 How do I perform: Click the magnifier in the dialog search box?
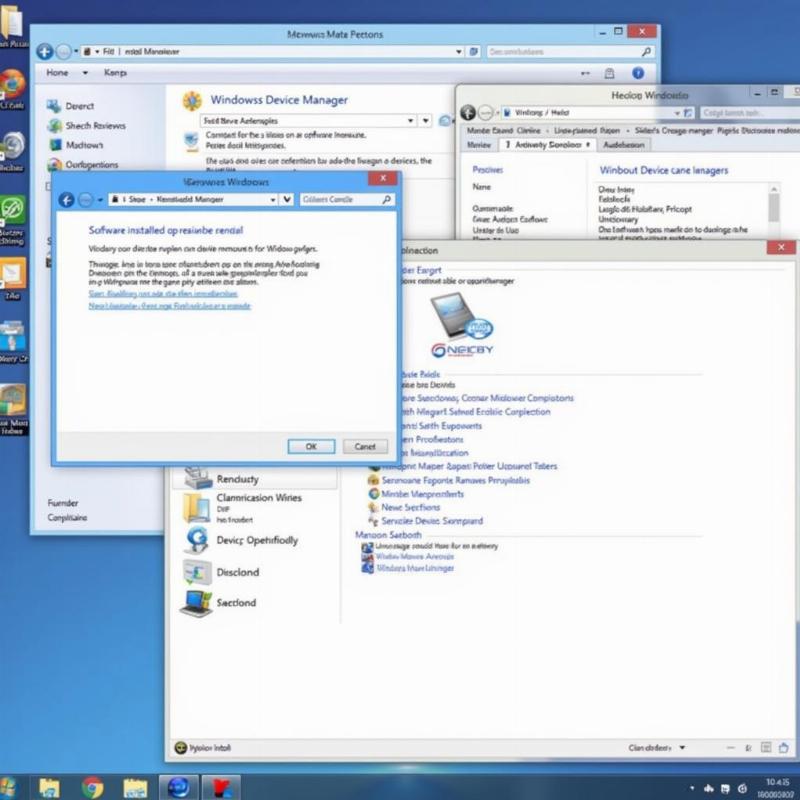[386, 200]
